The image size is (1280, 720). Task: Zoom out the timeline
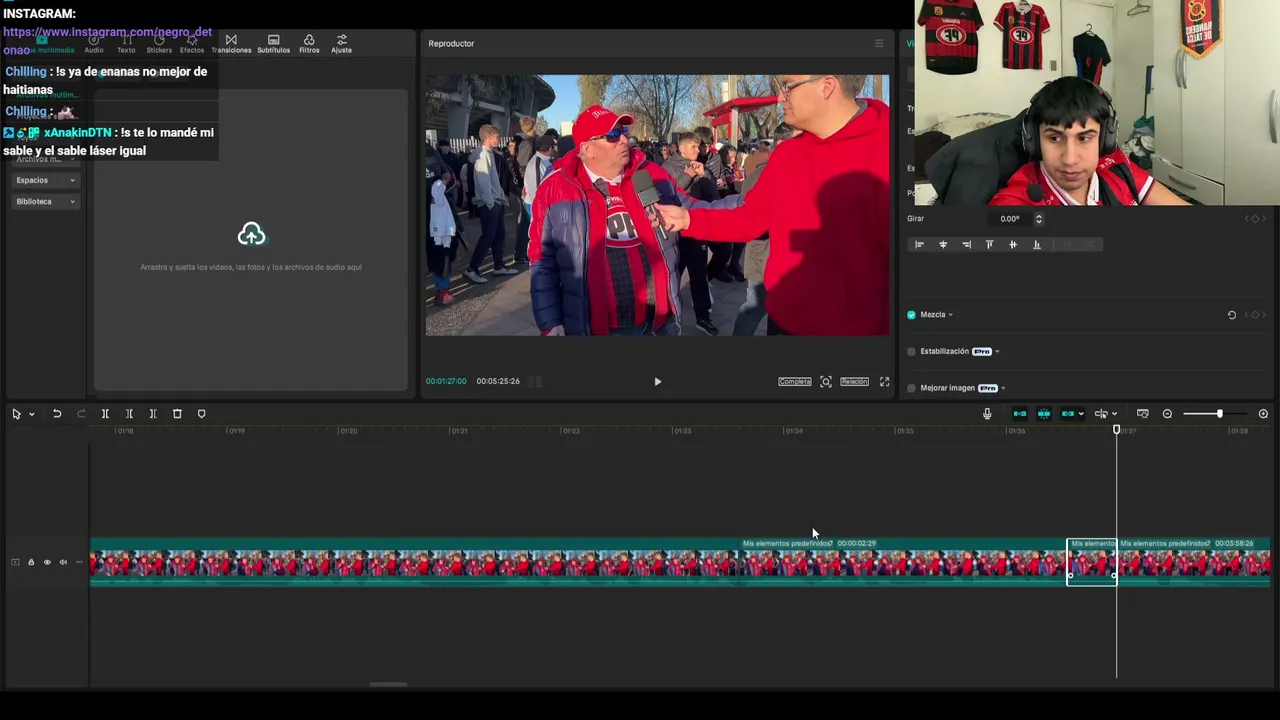coord(1167,414)
